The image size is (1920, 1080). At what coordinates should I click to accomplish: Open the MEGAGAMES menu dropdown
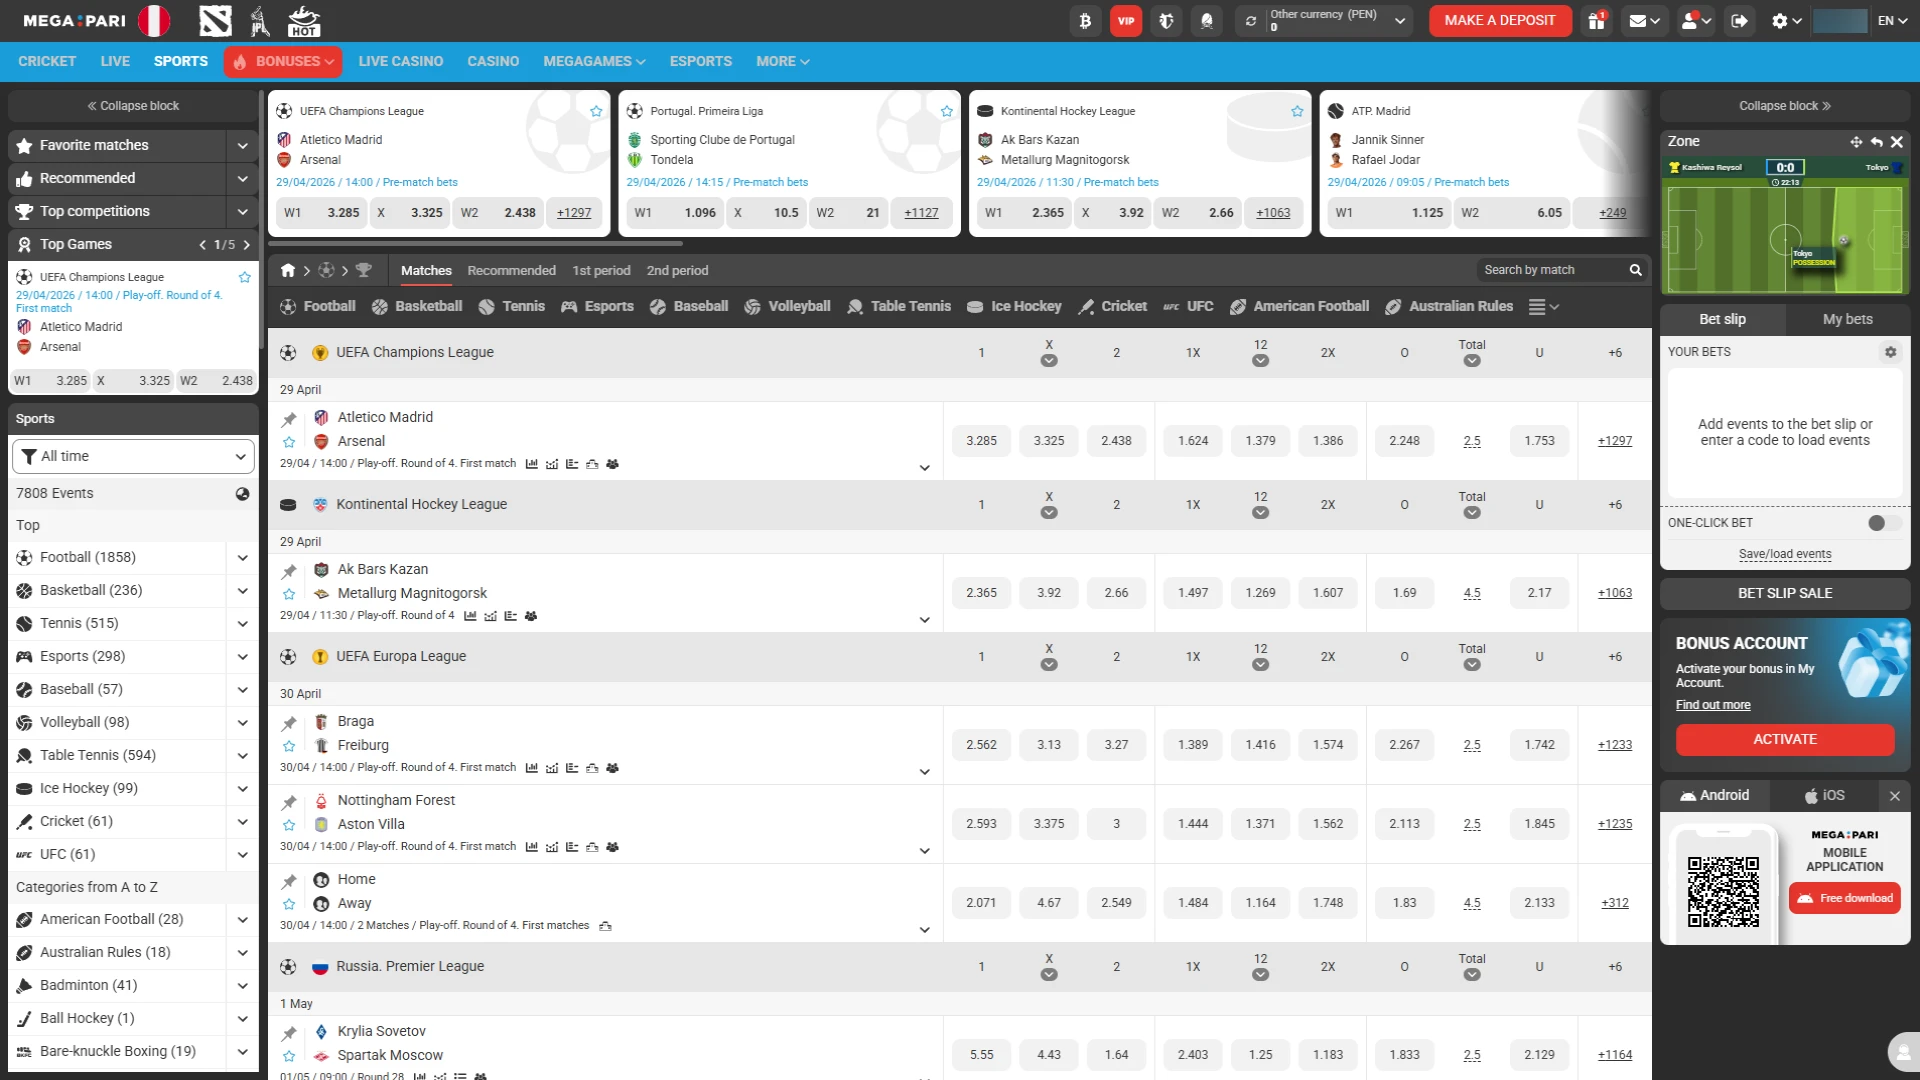(x=594, y=62)
